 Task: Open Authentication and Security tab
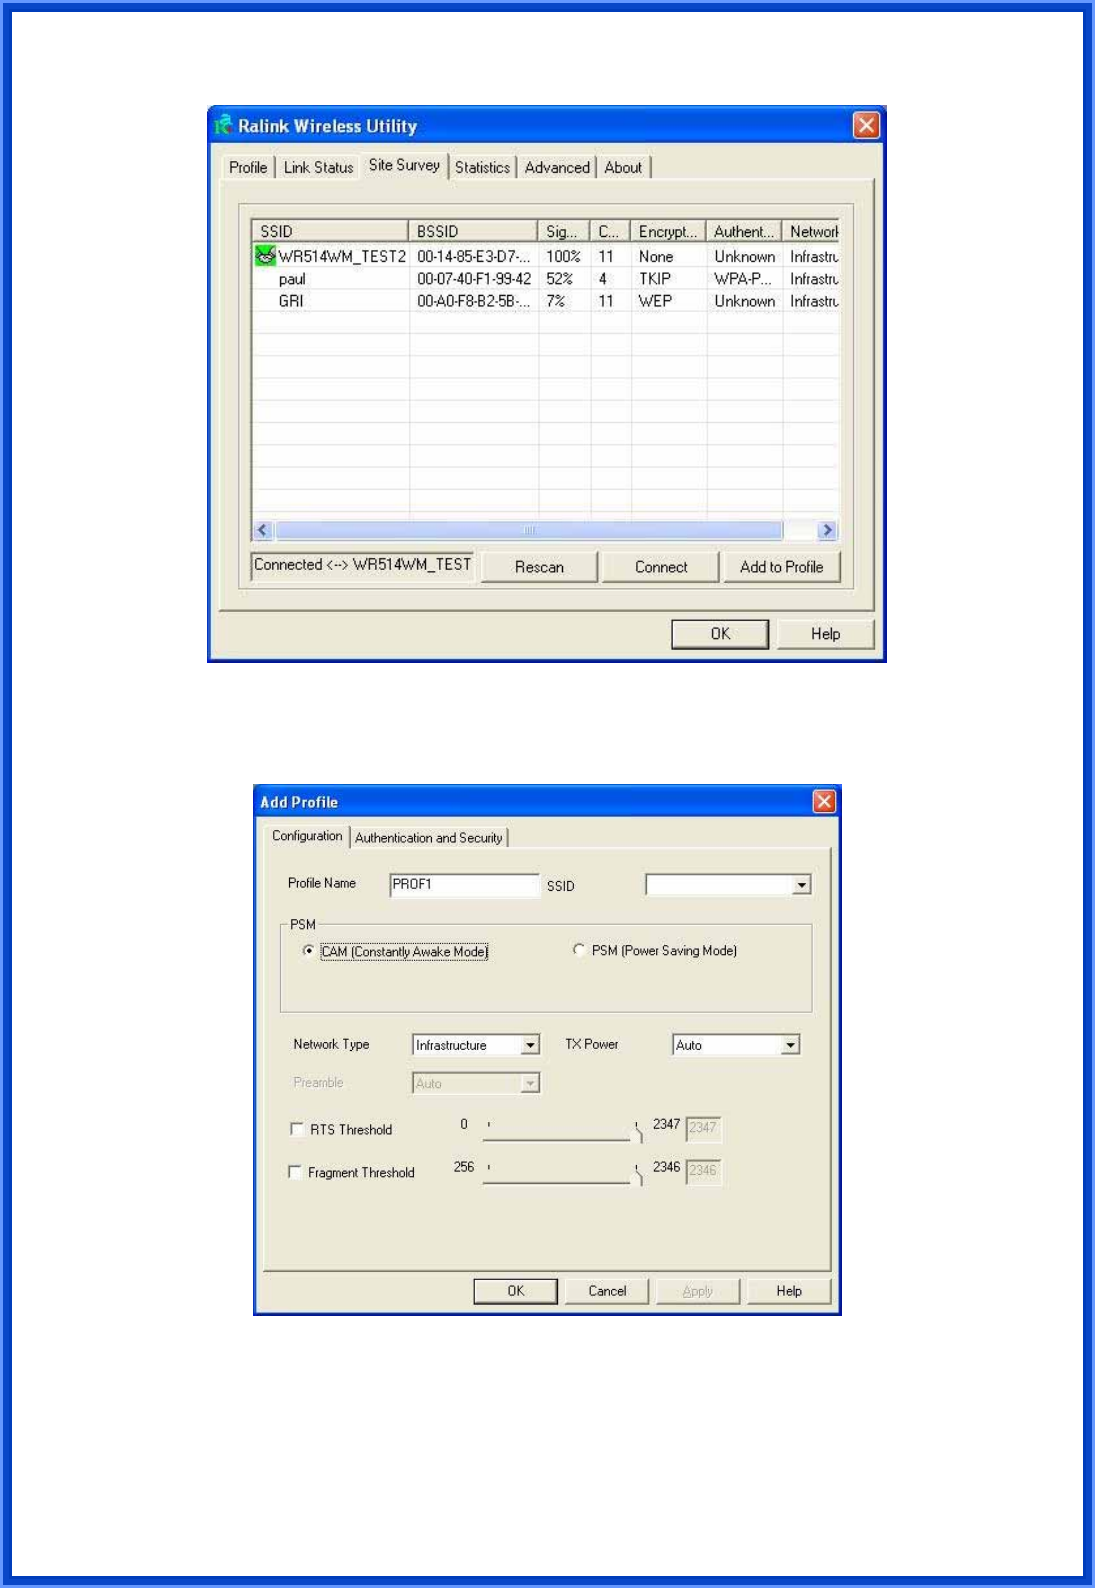[429, 838]
